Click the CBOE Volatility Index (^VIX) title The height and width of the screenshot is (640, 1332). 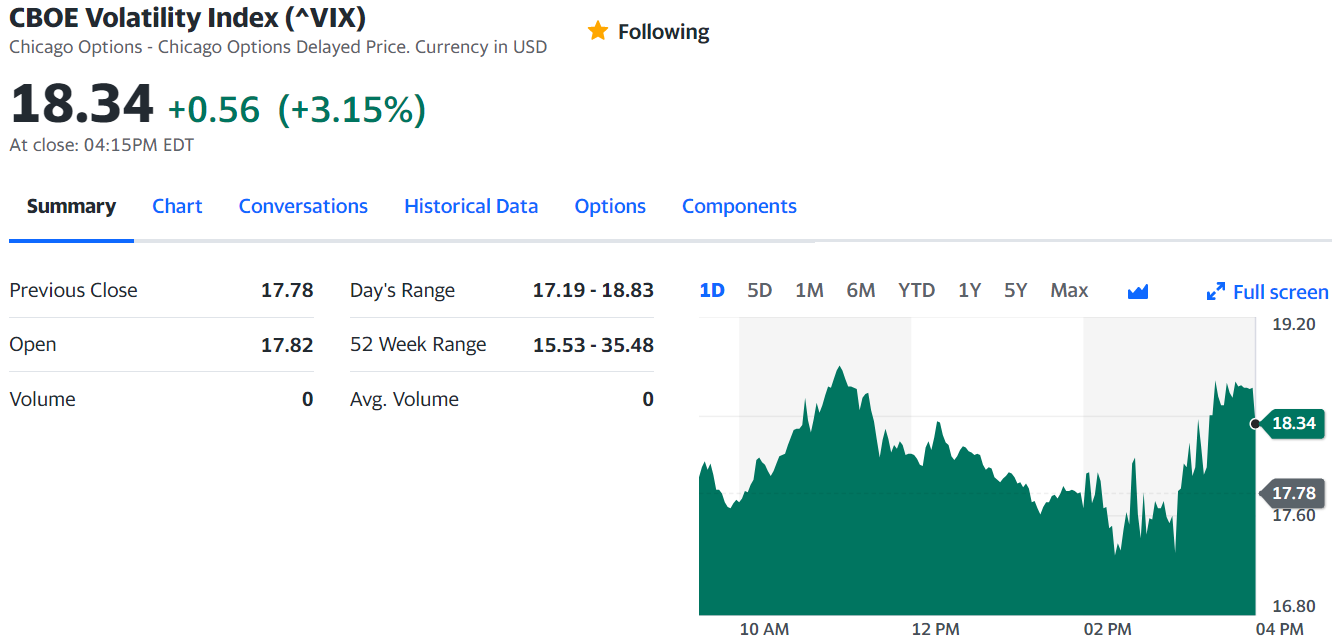187,17
